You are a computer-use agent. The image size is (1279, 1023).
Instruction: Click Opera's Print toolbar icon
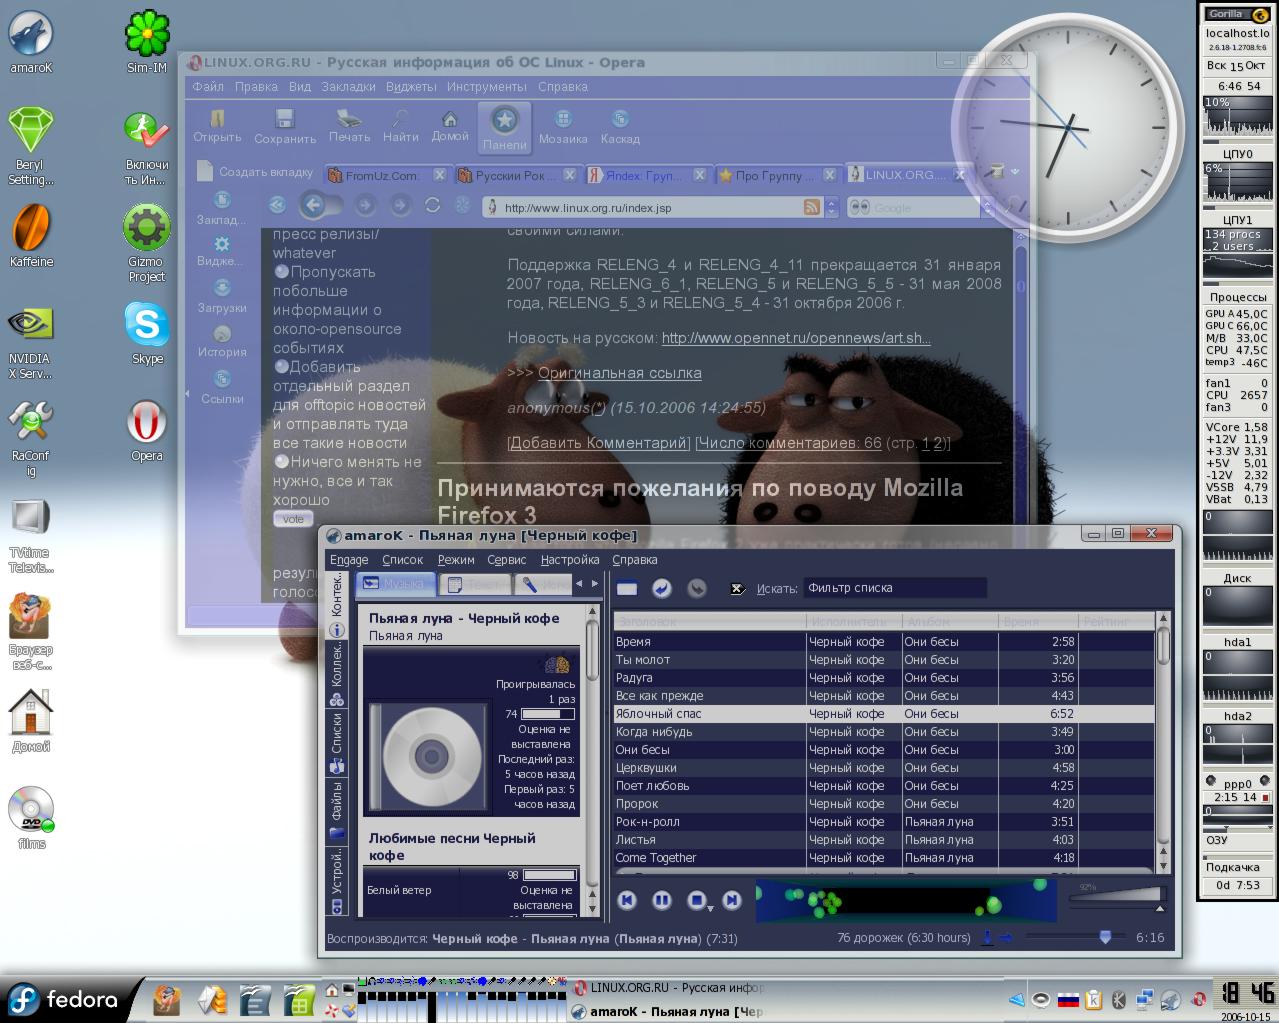(x=349, y=125)
